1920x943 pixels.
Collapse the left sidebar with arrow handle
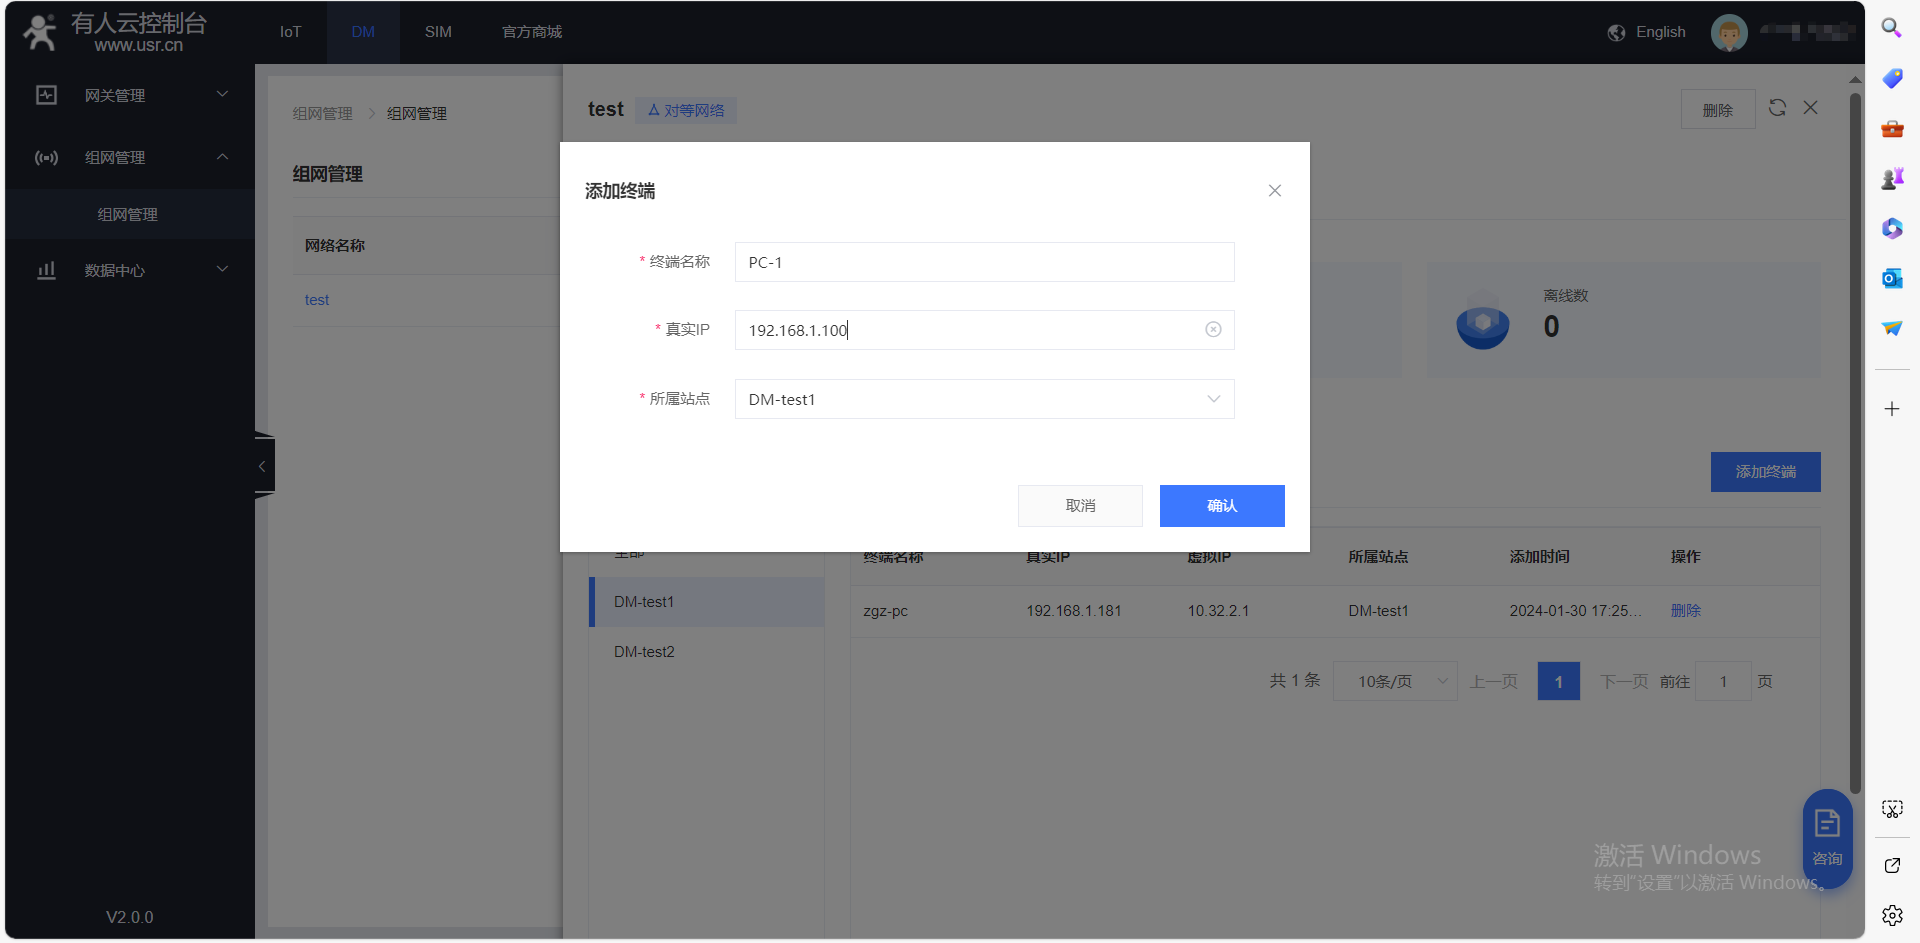(x=263, y=466)
